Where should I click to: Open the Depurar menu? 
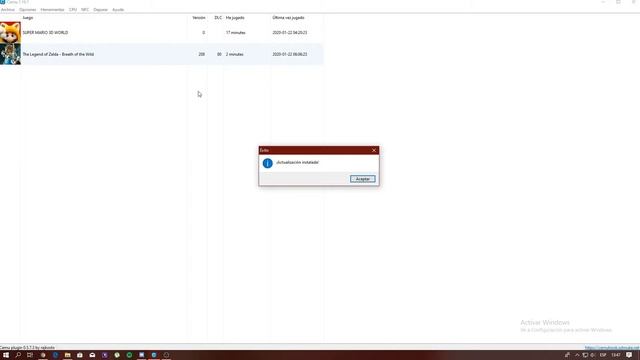tap(100, 10)
